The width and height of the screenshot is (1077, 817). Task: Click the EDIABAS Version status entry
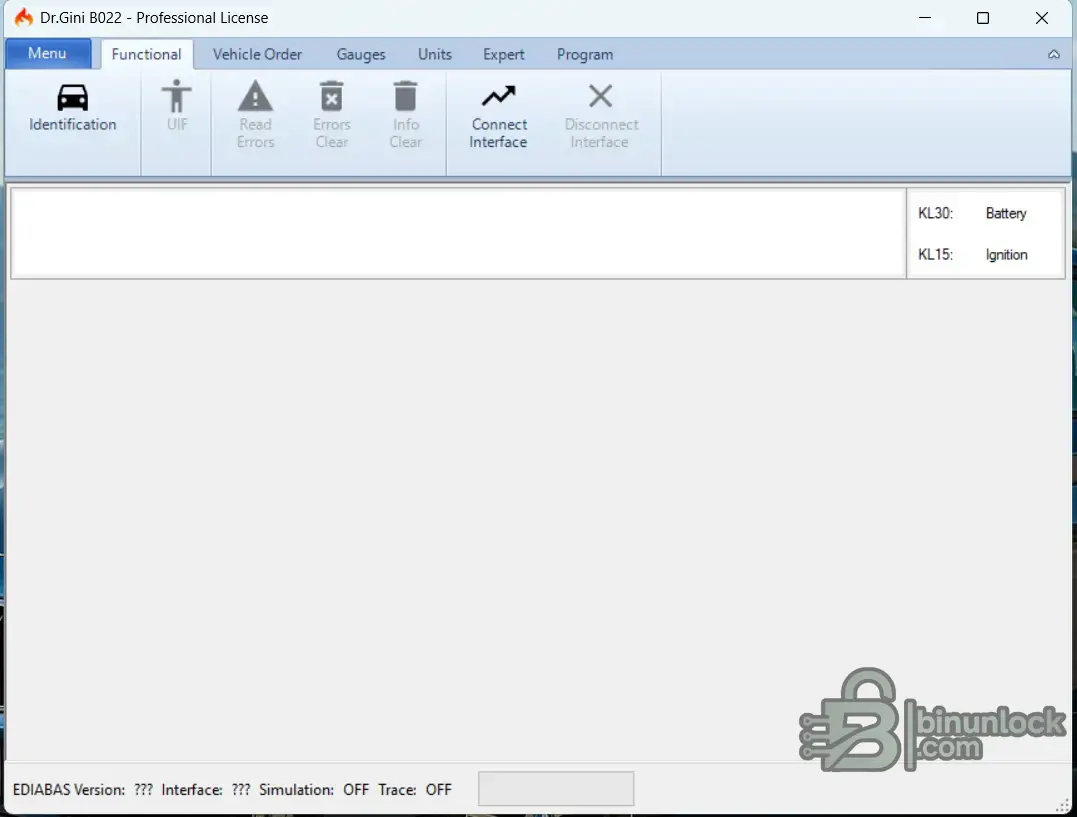[x=82, y=790]
